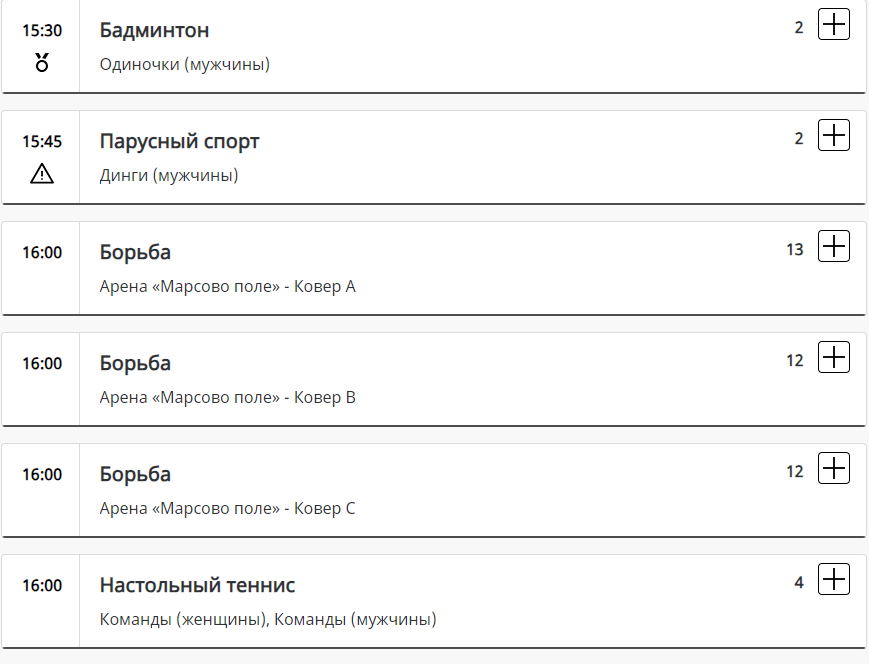This screenshot has height=664, width=869.
Task: Click the Команды (женщины), Команды (мужчины) text
Action: pyautogui.click(x=268, y=620)
